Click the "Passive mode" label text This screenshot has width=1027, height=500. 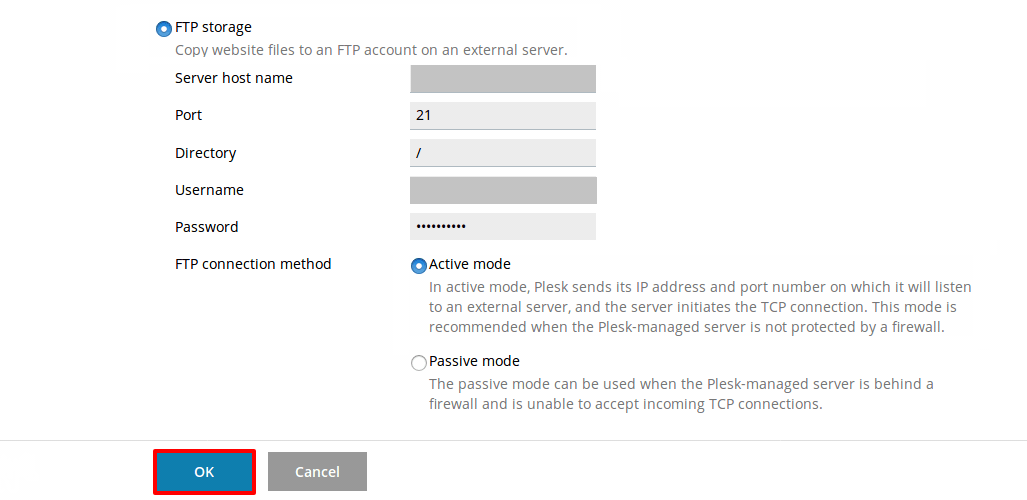click(474, 362)
